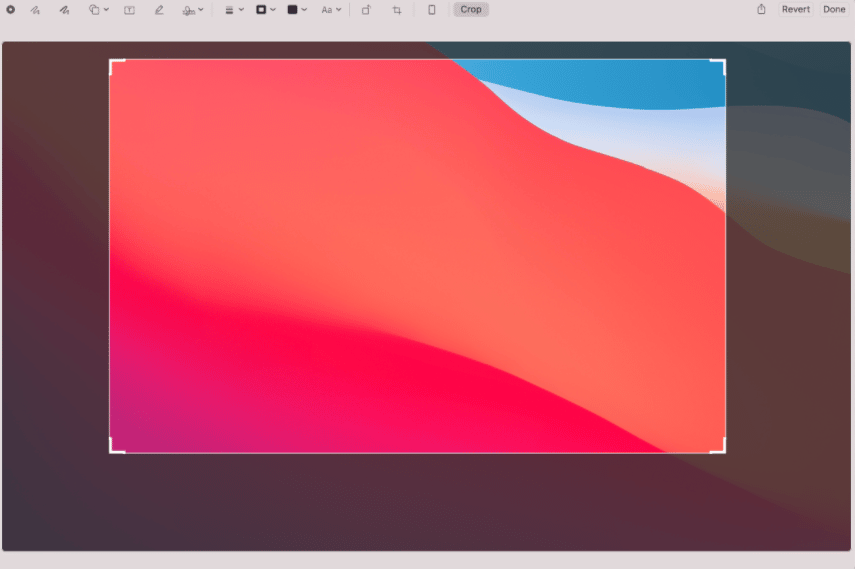
Task: Click the Crop button
Action: [x=471, y=9]
